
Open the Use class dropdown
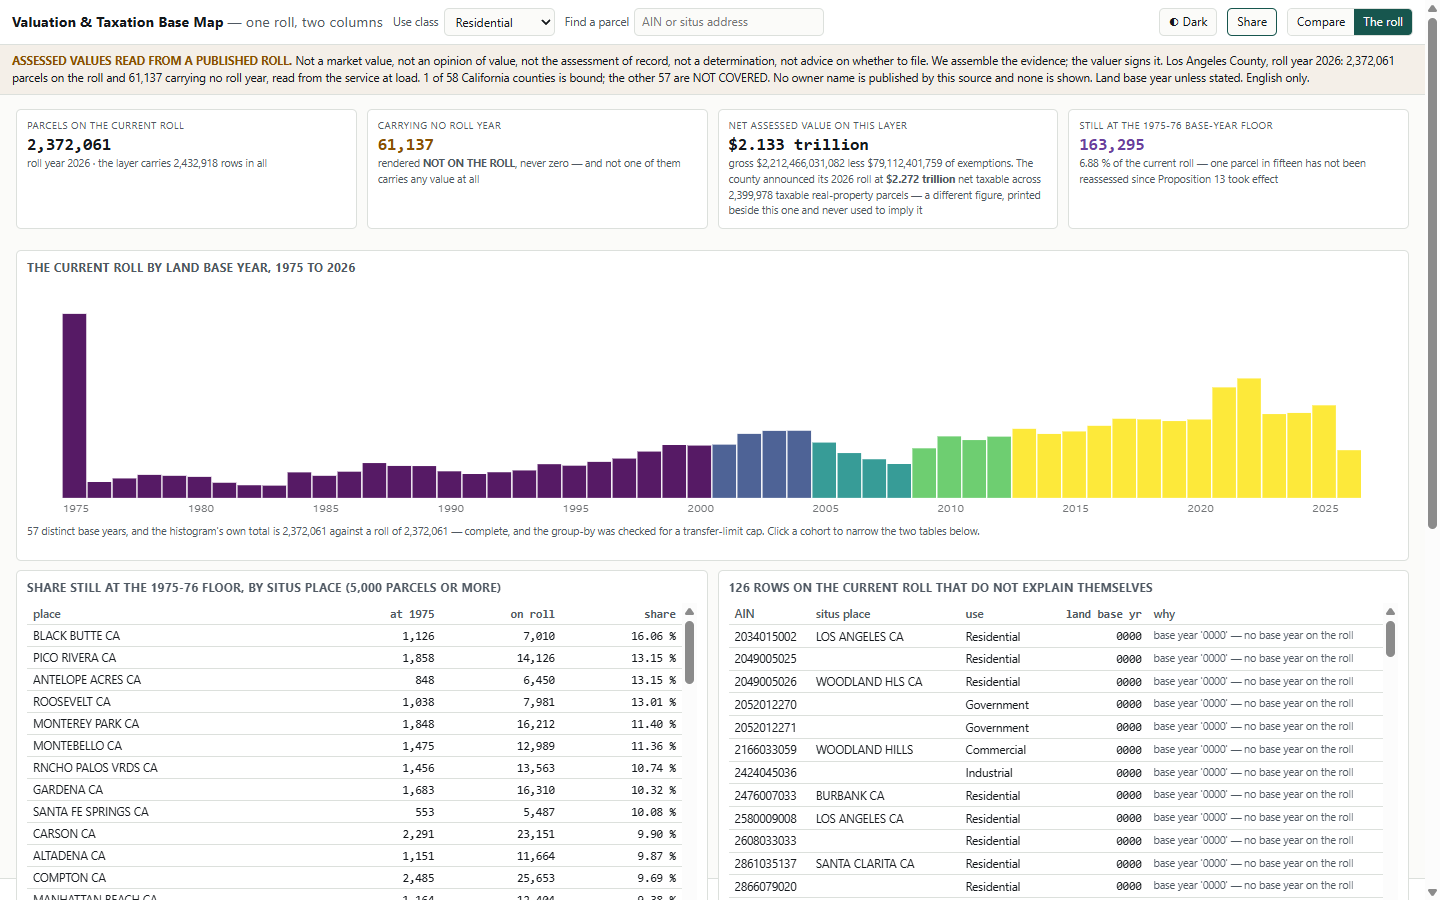[499, 22]
